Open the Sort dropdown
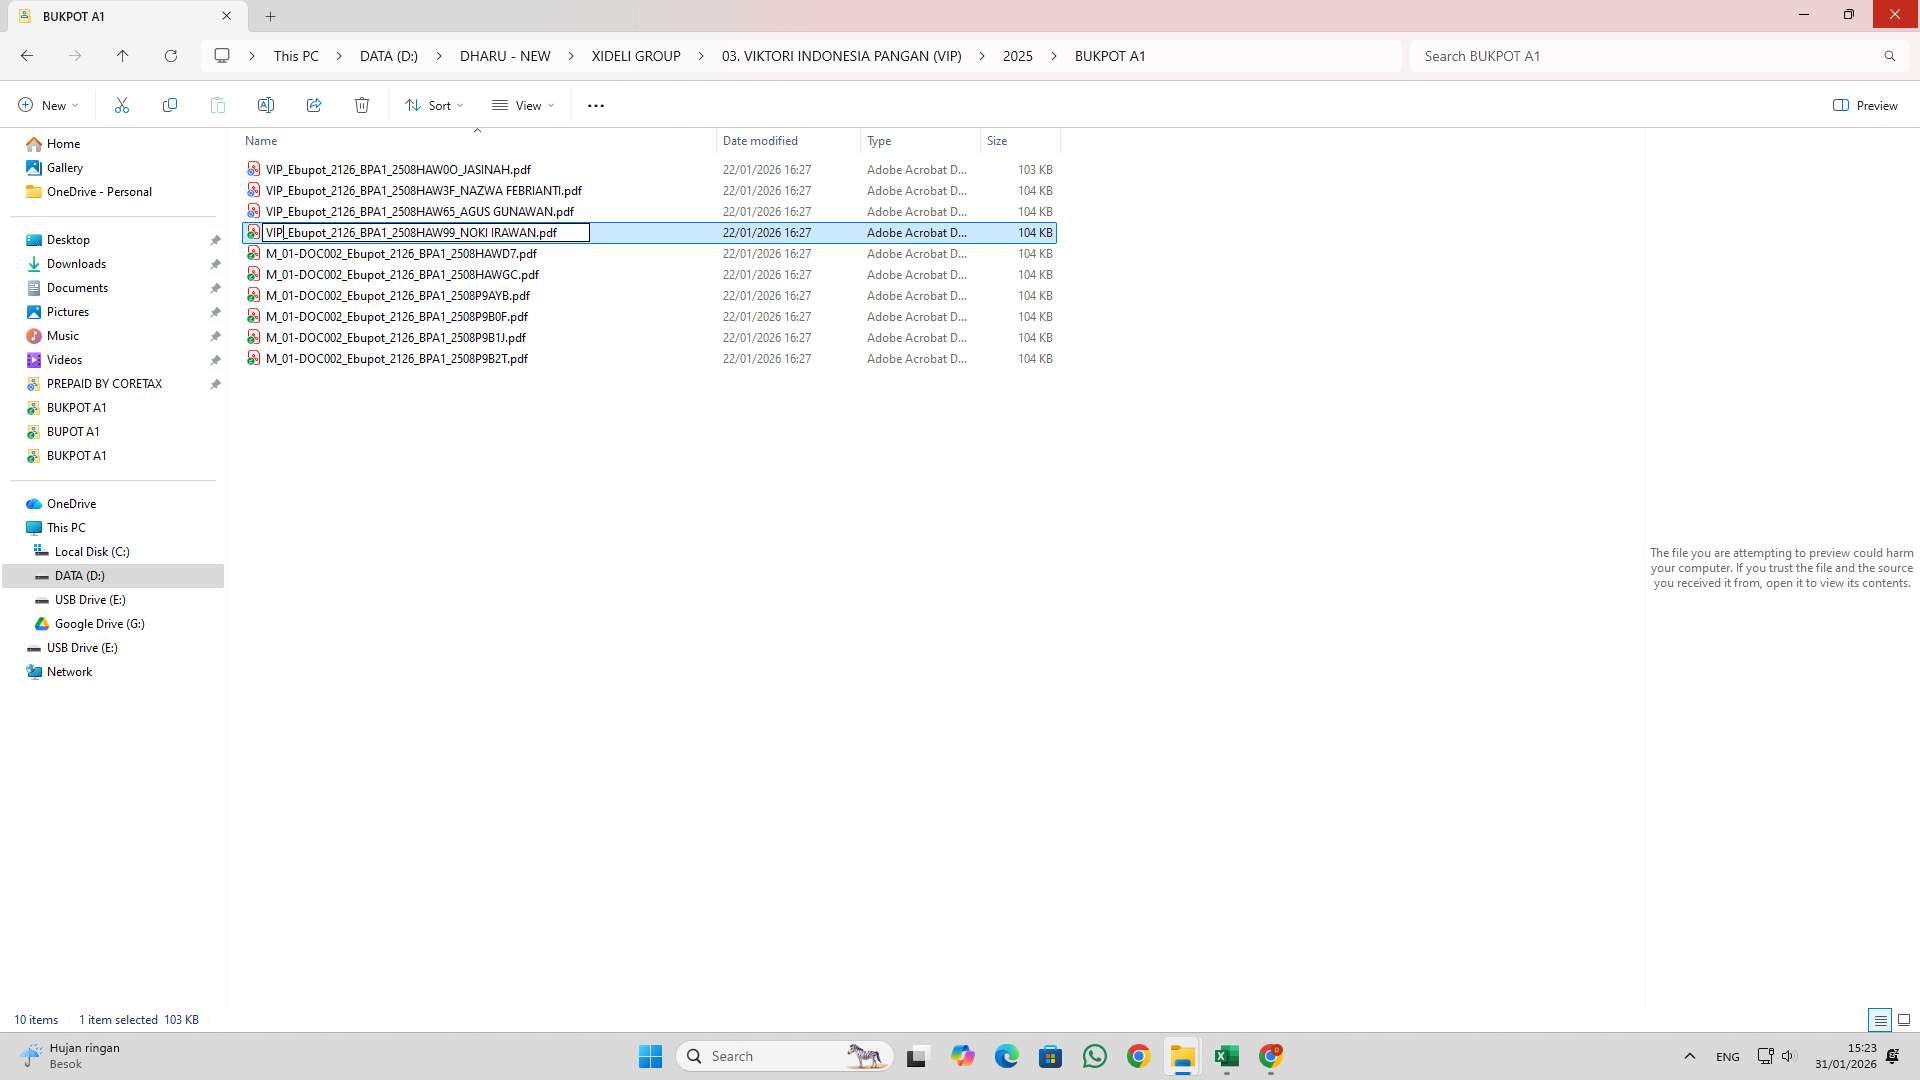The image size is (1920, 1080). [x=434, y=104]
